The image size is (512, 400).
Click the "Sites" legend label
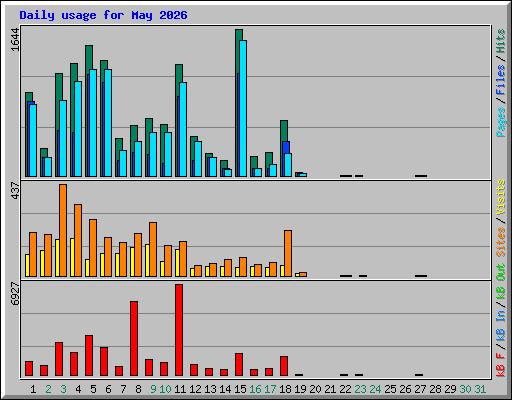click(x=500, y=242)
